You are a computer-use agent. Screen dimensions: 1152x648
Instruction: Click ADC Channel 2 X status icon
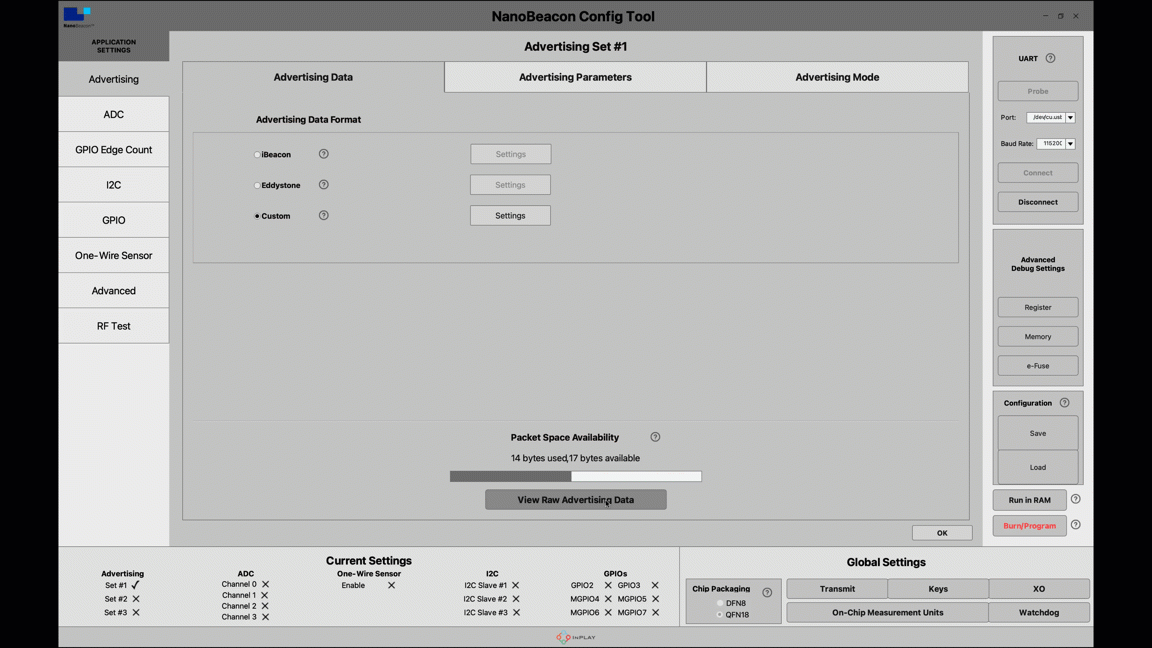264,606
